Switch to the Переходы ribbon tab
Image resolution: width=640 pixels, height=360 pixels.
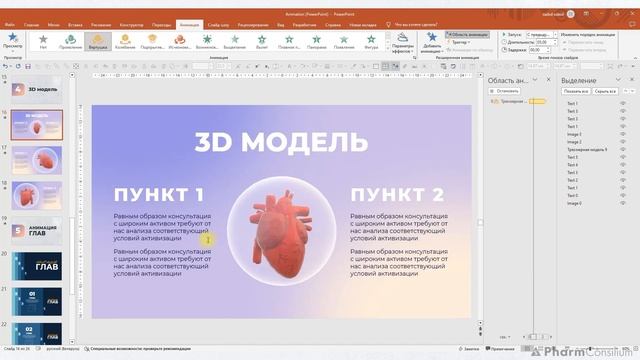click(x=162, y=25)
